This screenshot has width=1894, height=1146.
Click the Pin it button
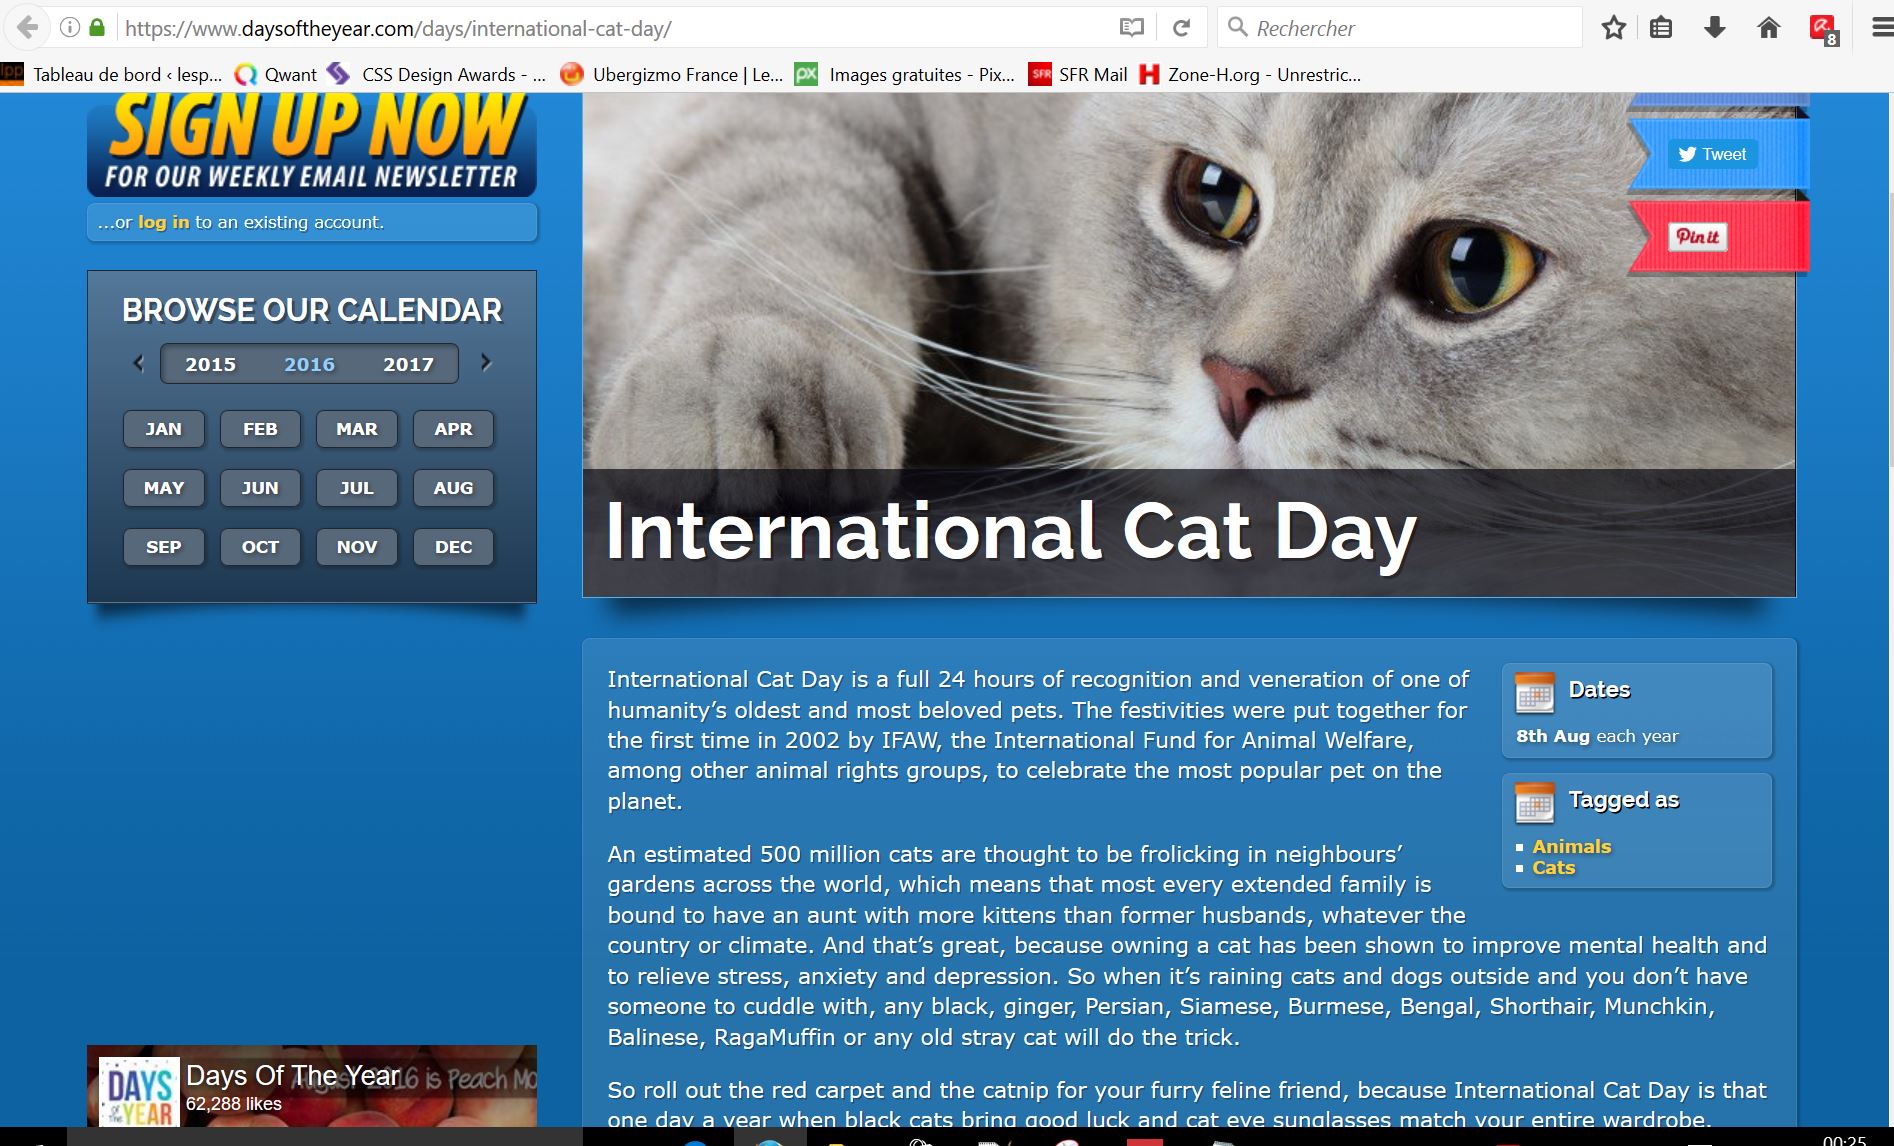pos(1697,237)
